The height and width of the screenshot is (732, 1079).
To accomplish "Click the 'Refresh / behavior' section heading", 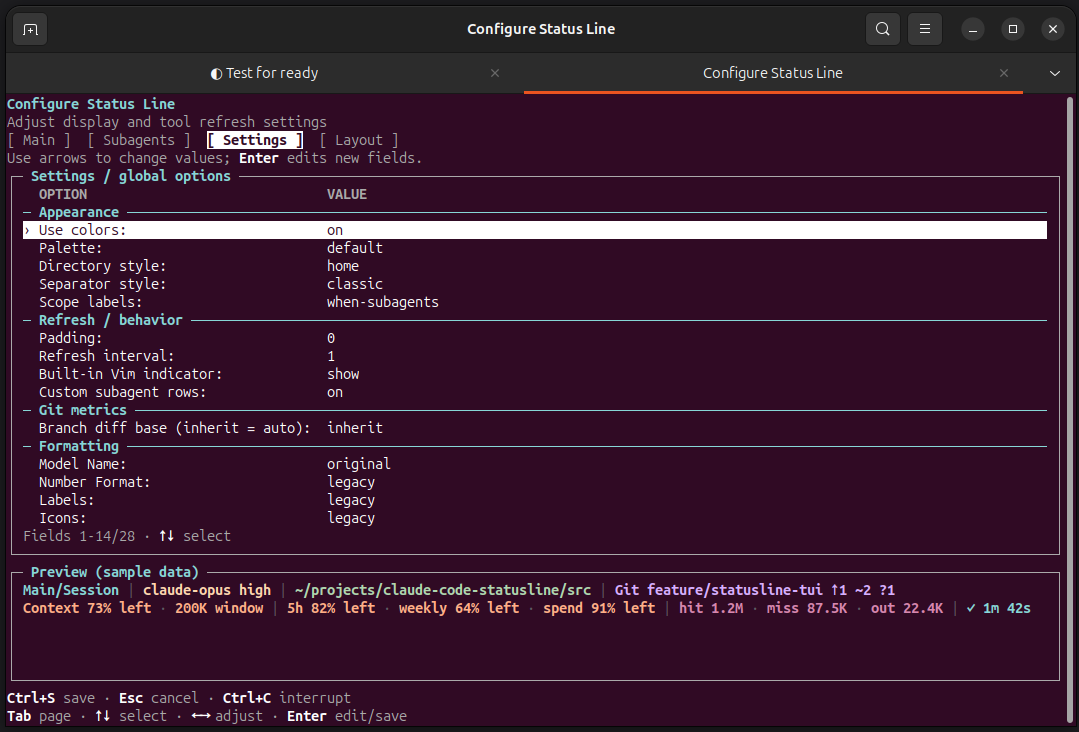I will tap(110, 320).
